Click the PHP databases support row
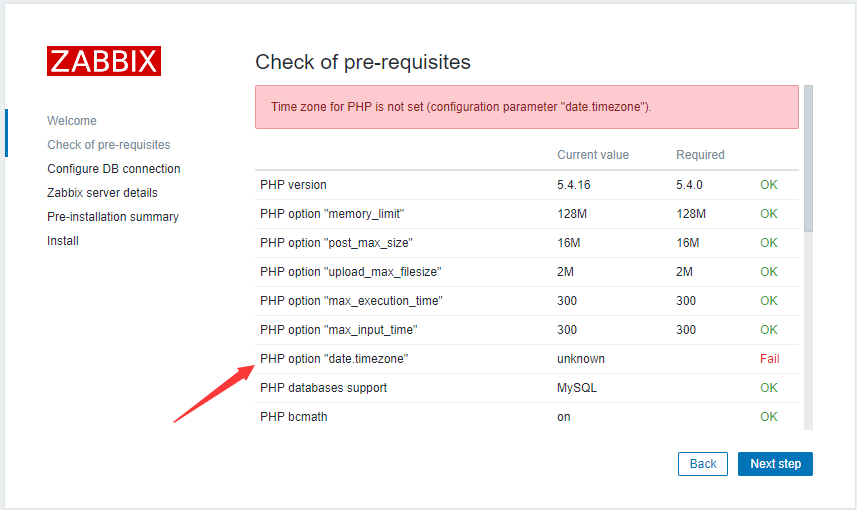Viewport: 857px width, 510px height. (527, 388)
